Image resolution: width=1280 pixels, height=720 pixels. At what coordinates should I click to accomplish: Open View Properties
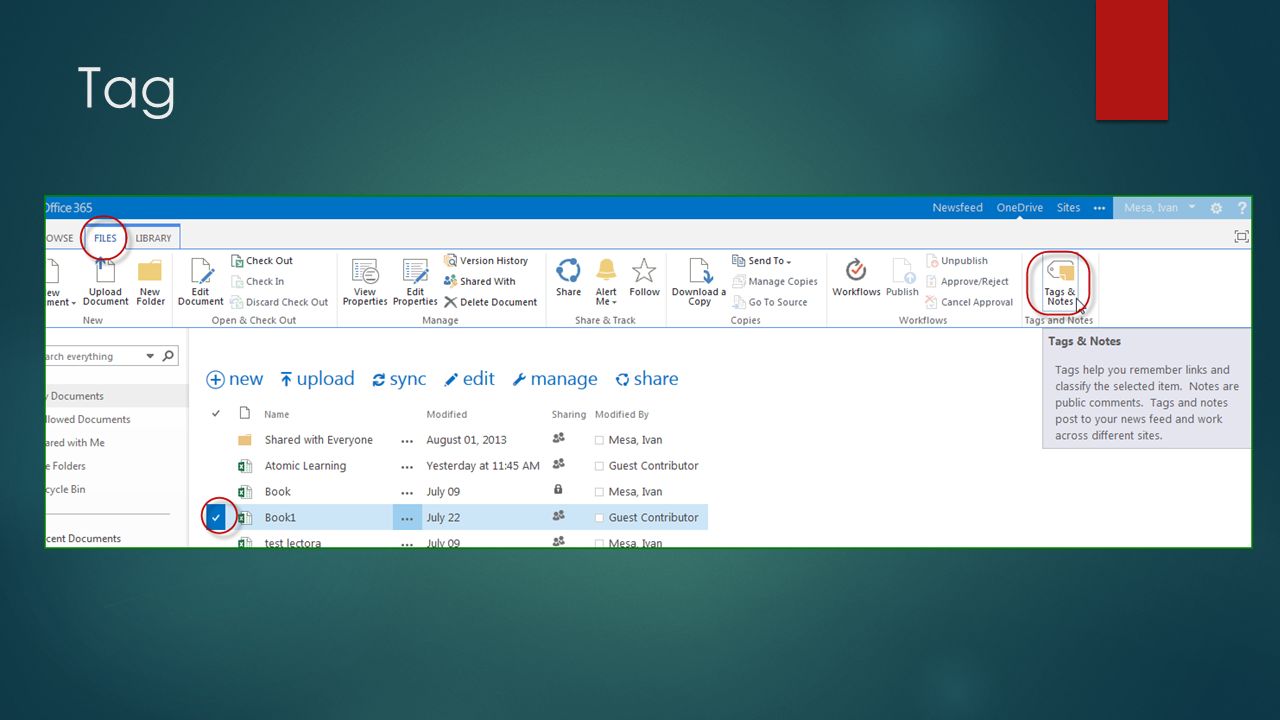(365, 283)
